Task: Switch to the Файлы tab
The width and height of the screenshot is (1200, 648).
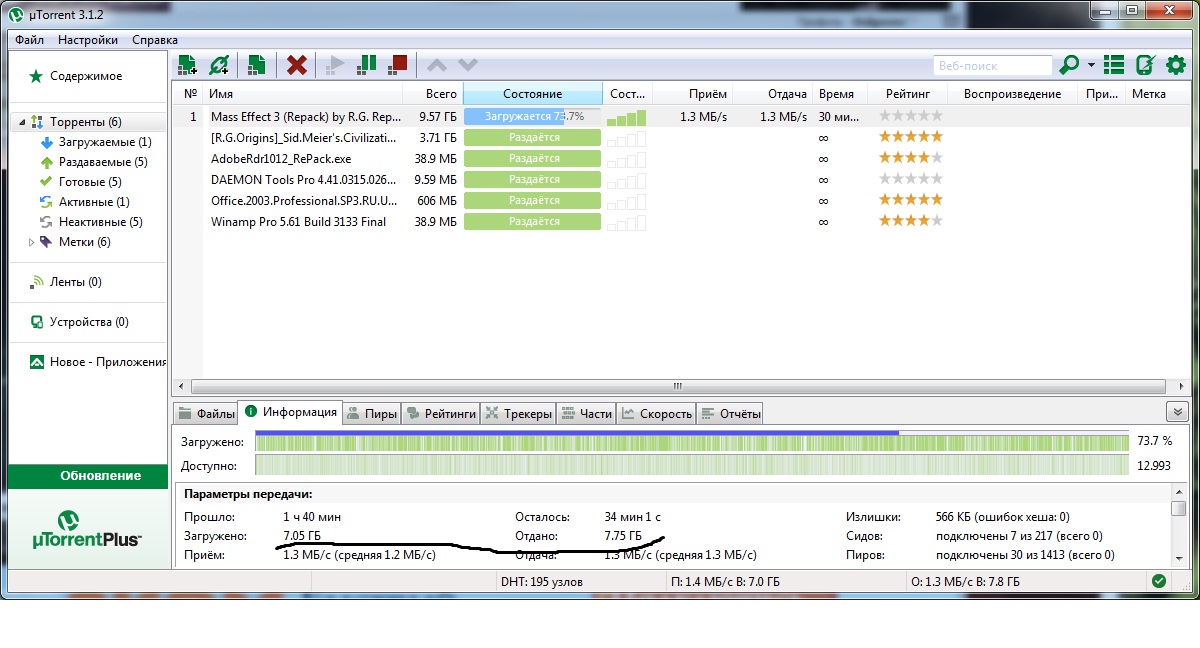Action: pos(206,413)
